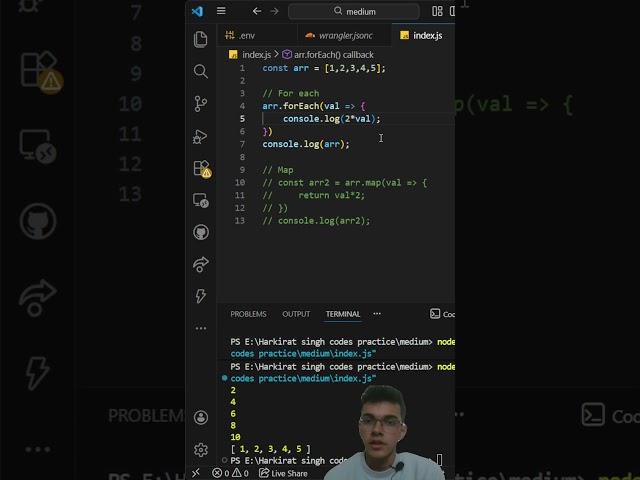Open the Source Control view

point(200,104)
